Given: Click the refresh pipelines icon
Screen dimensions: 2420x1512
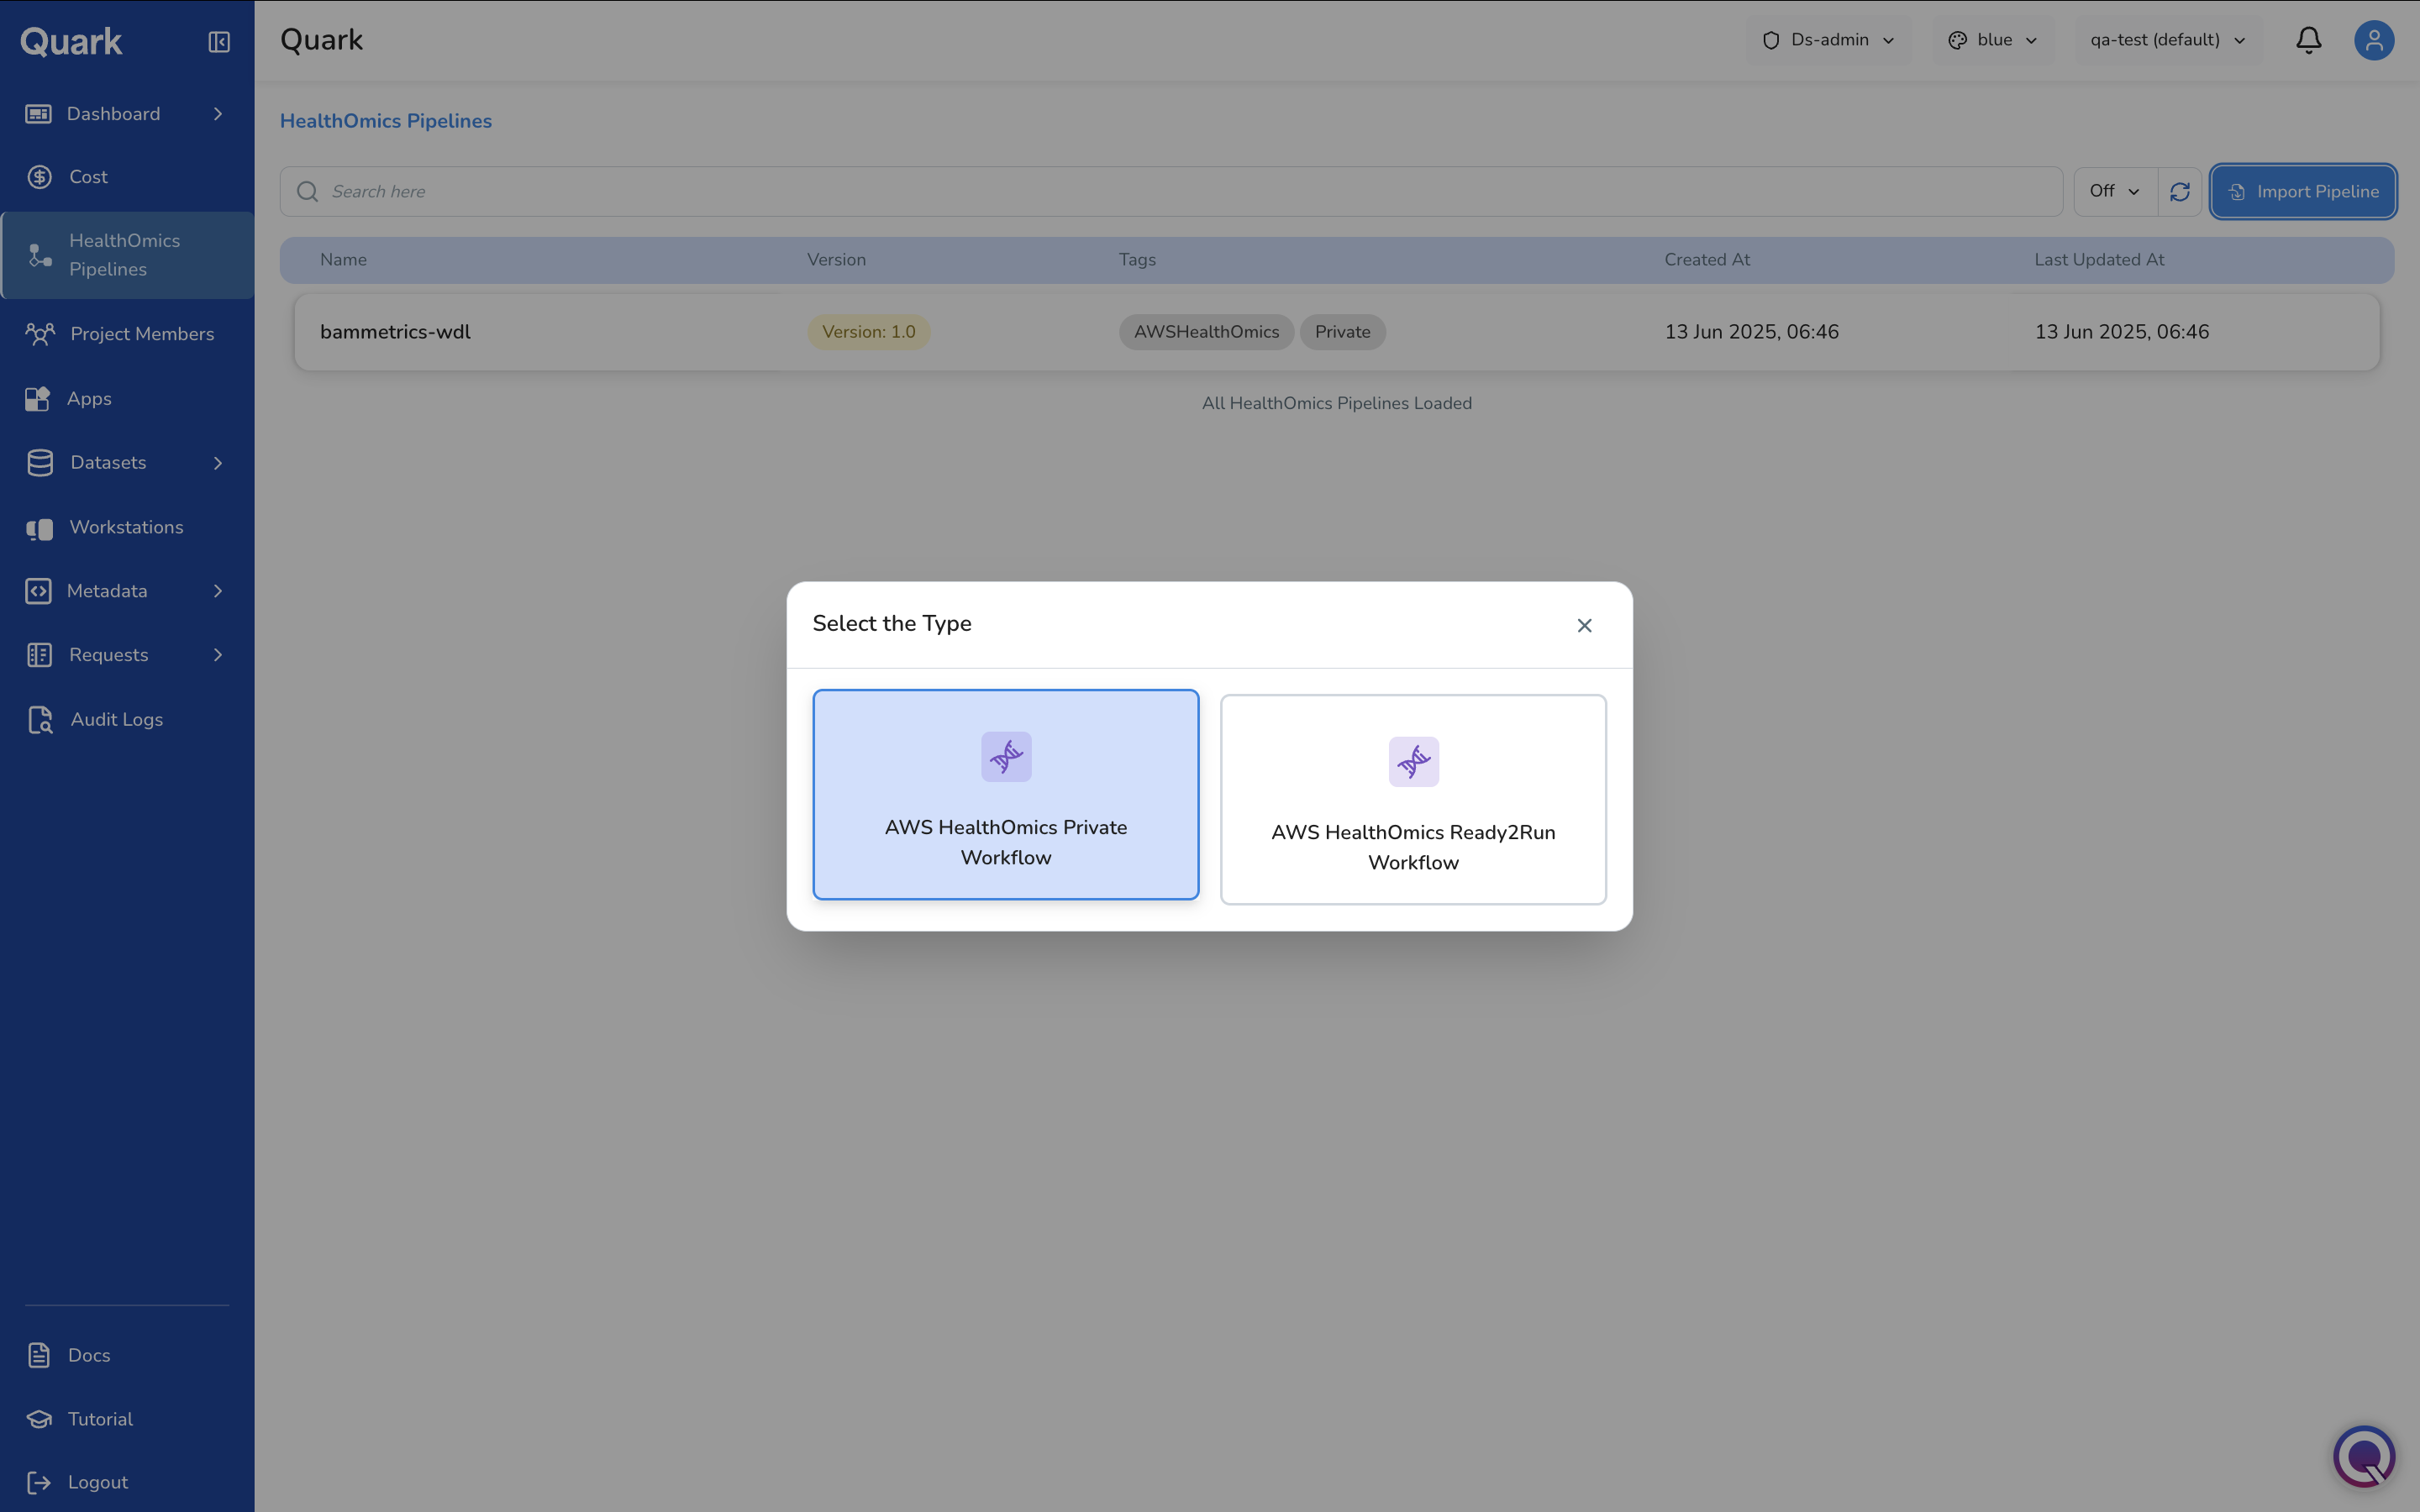Looking at the screenshot, I should pos(2180,192).
